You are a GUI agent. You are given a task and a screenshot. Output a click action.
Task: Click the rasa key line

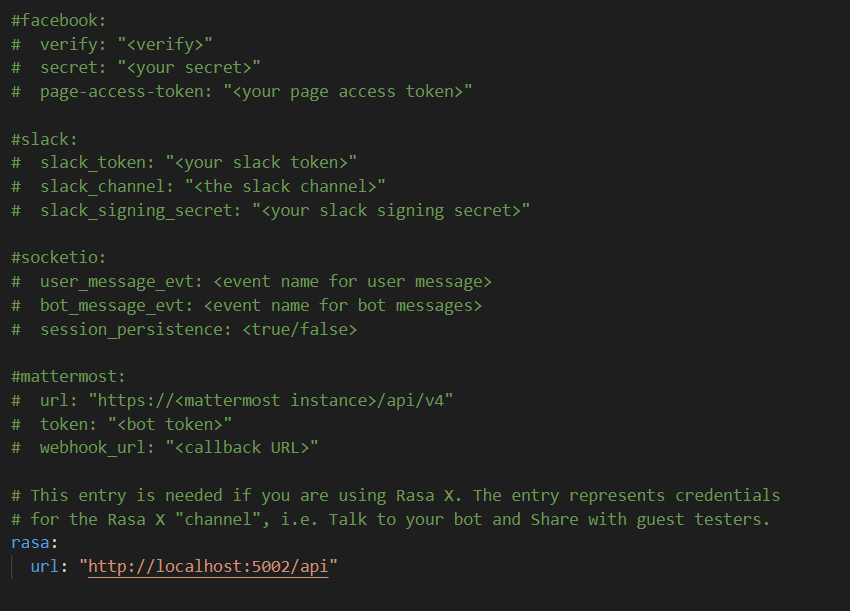[x=34, y=543]
